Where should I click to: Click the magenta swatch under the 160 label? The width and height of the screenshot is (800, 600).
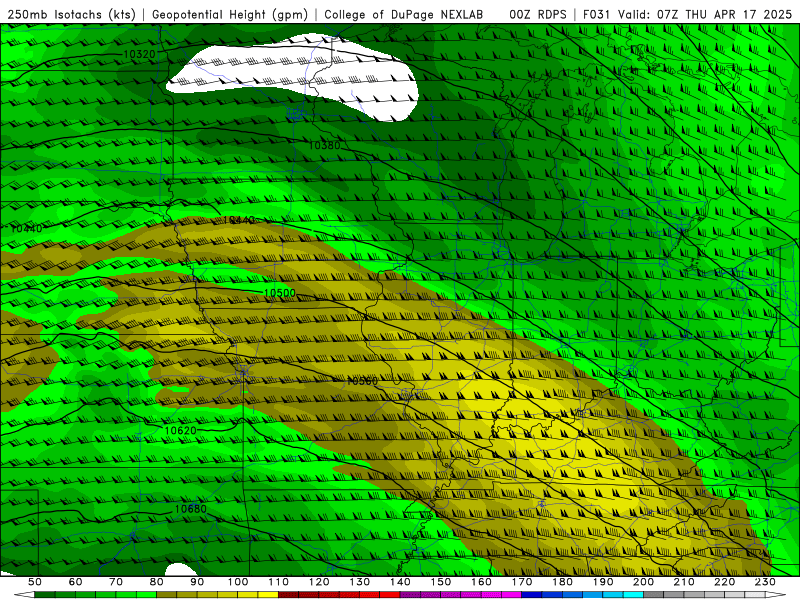(x=491, y=595)
